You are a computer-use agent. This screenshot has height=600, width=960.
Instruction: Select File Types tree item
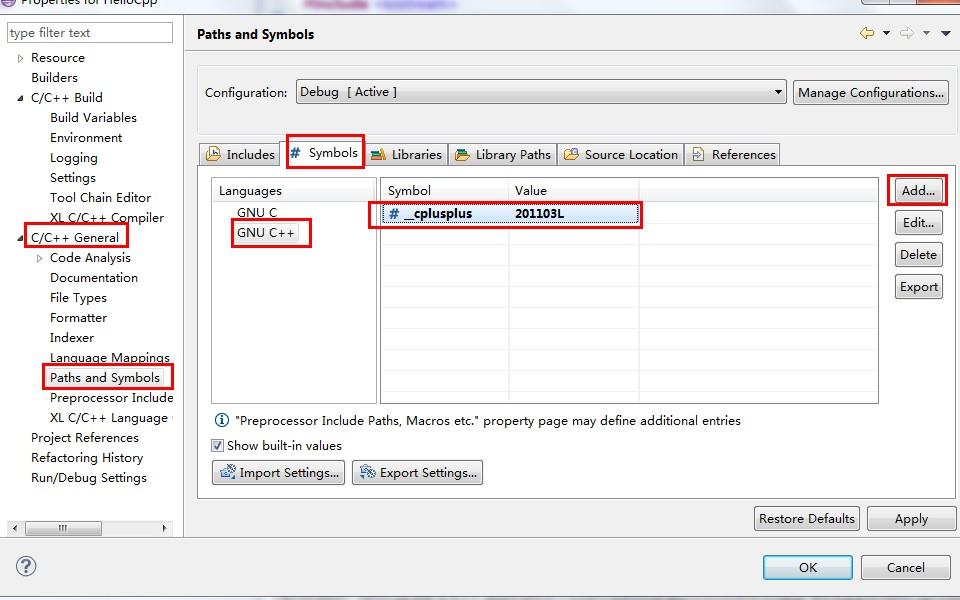click(x=78, y=298)
